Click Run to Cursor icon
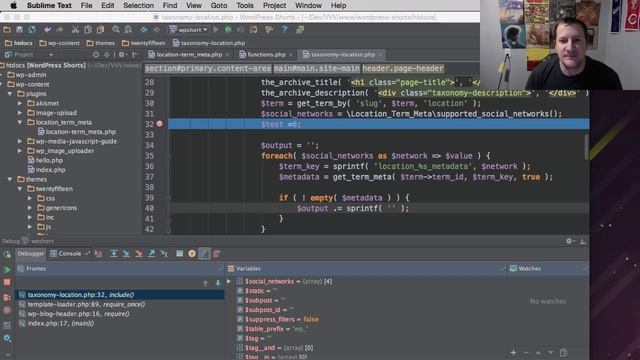The image size is (640, 360). (x=164, y=253)
